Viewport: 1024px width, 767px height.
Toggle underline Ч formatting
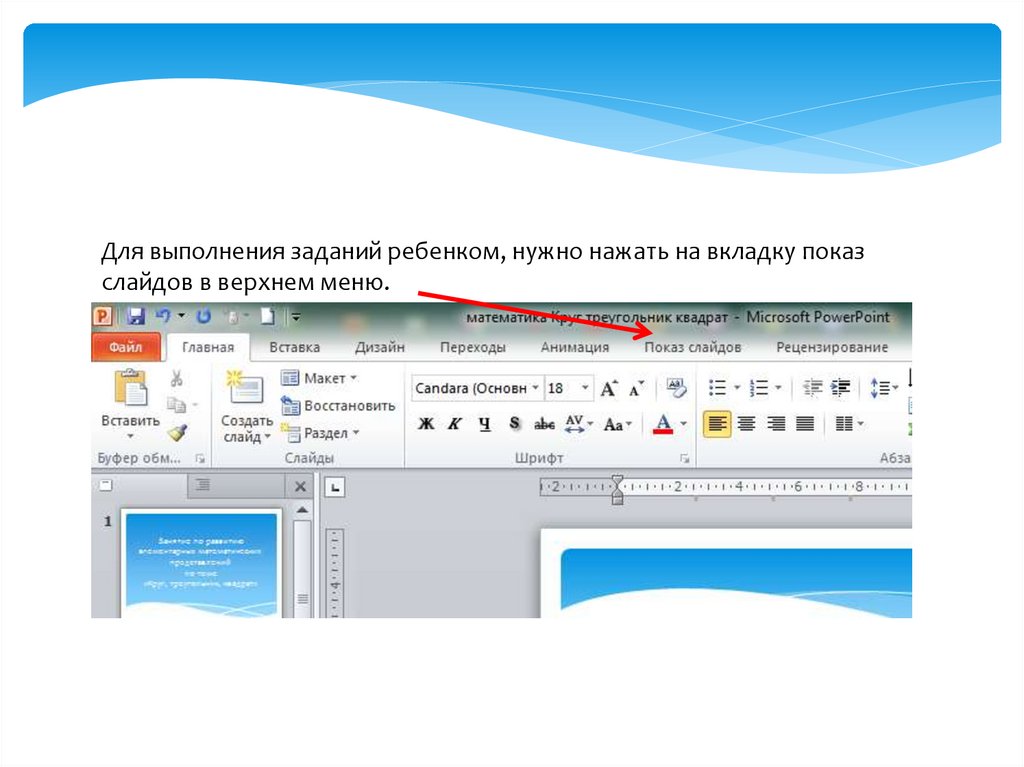[485, 424]
